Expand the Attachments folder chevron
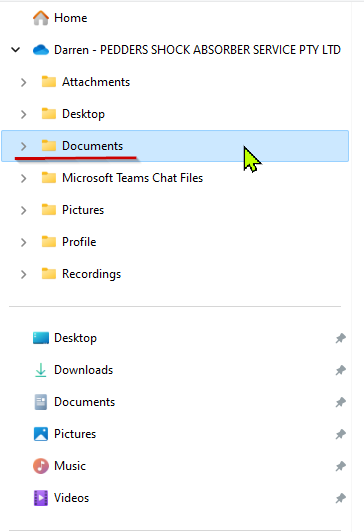364x532 pixels. coord(23,82)
